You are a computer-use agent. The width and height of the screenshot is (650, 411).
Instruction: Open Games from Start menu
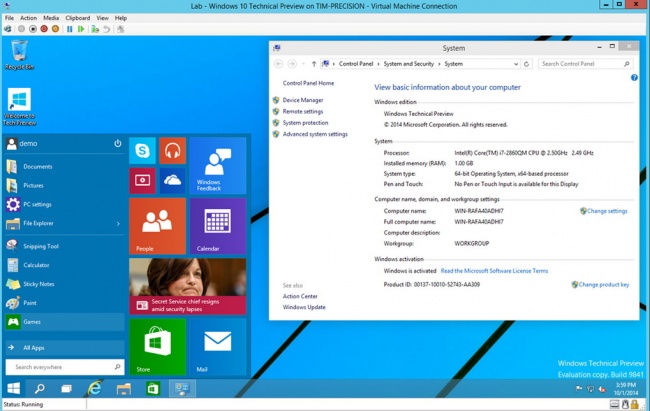tap(65, 322)
